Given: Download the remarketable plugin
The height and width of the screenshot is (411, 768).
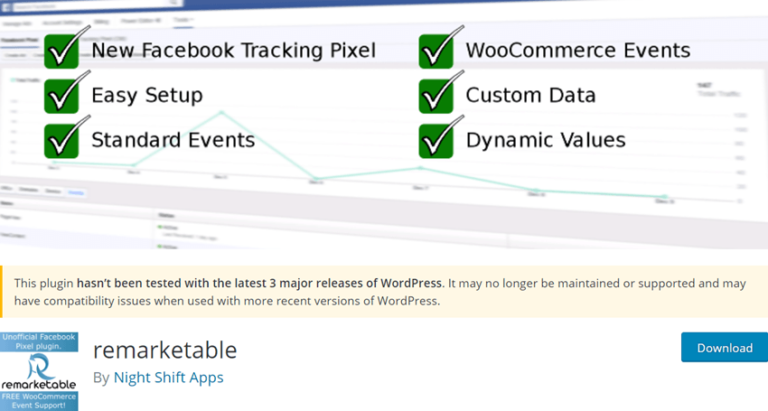Looking at the screenshot, I should [x=724, y=348].
